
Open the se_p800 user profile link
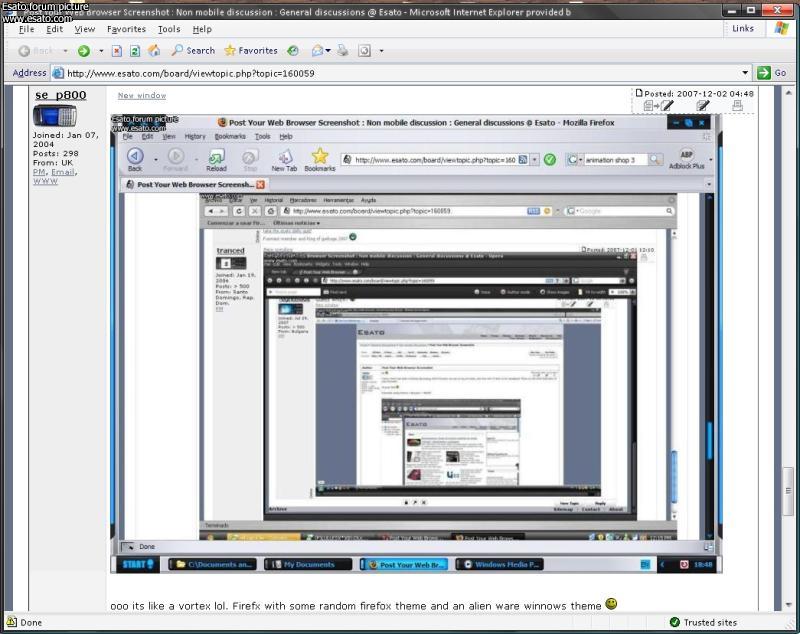[x=61, y=95]
